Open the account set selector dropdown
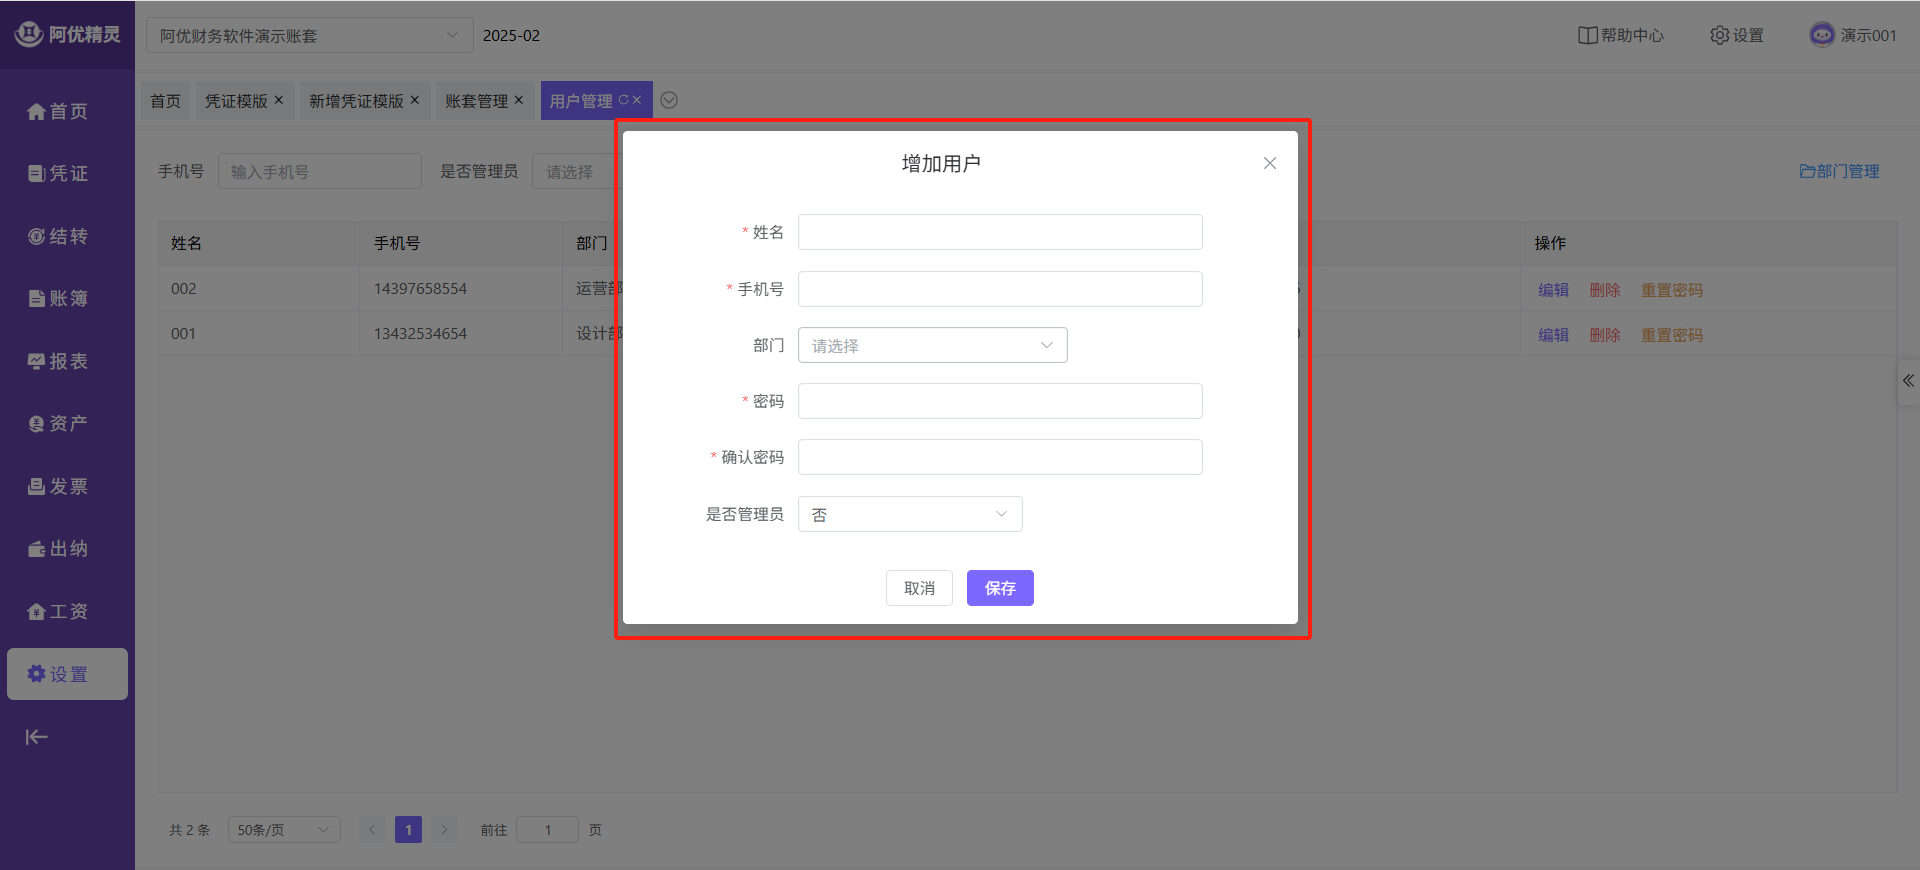Image resolution: width=1920 pixels, height=870 pixels. click(309, 36)
